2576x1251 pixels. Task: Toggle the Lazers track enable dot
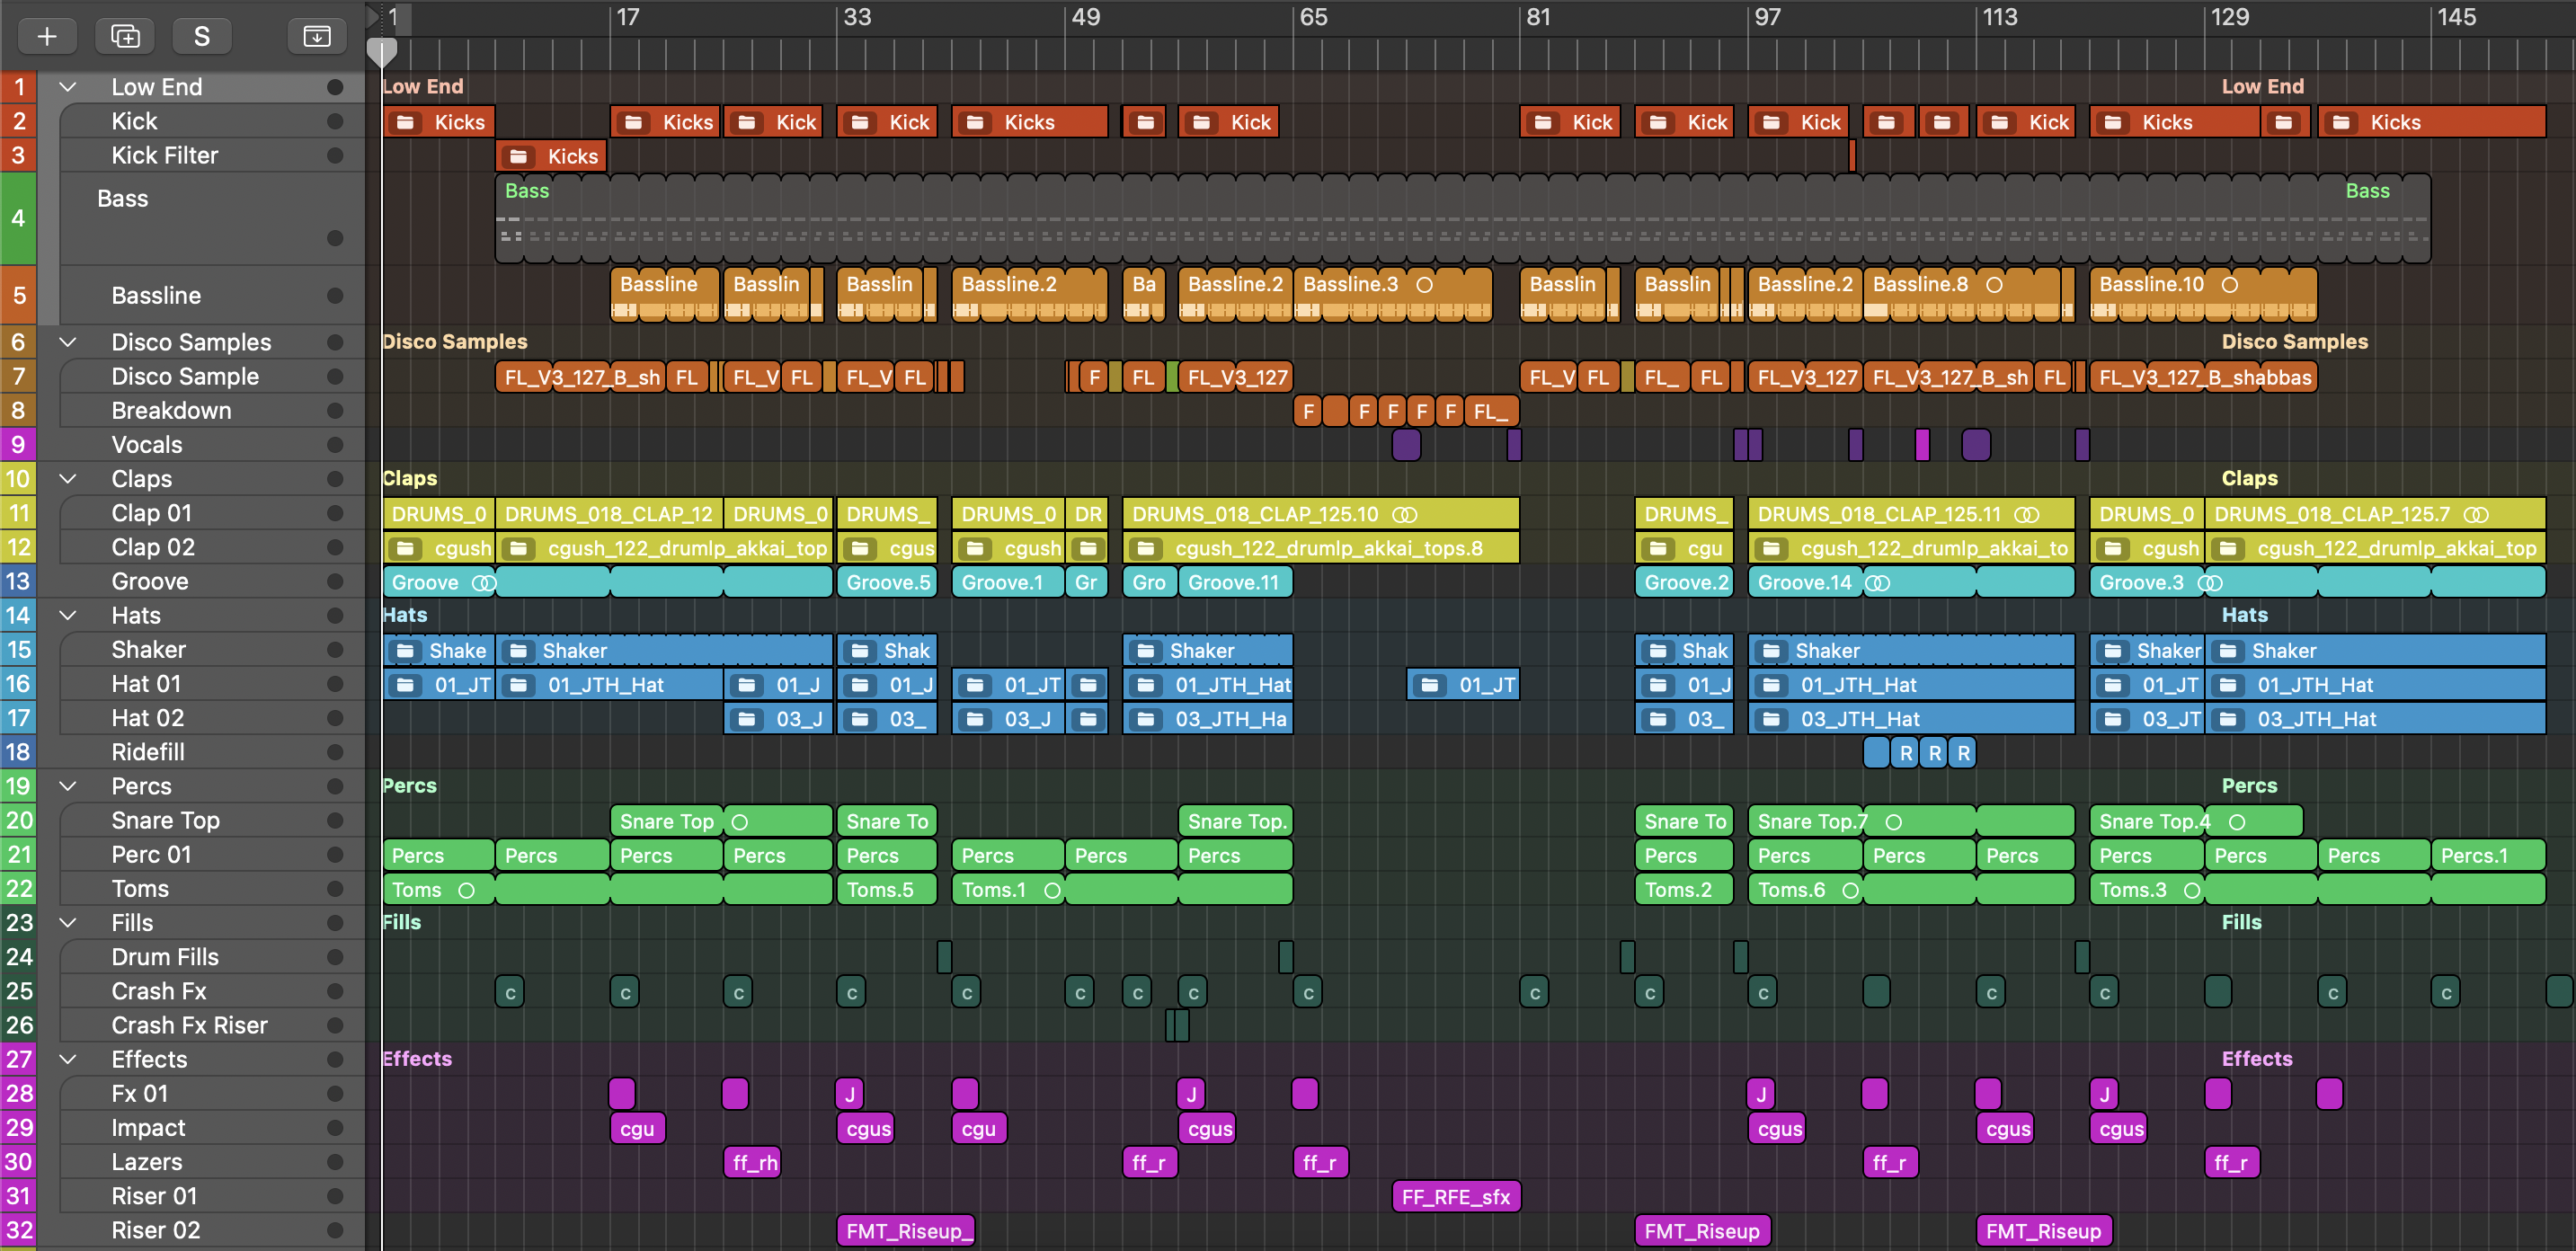coord(335,1162)
